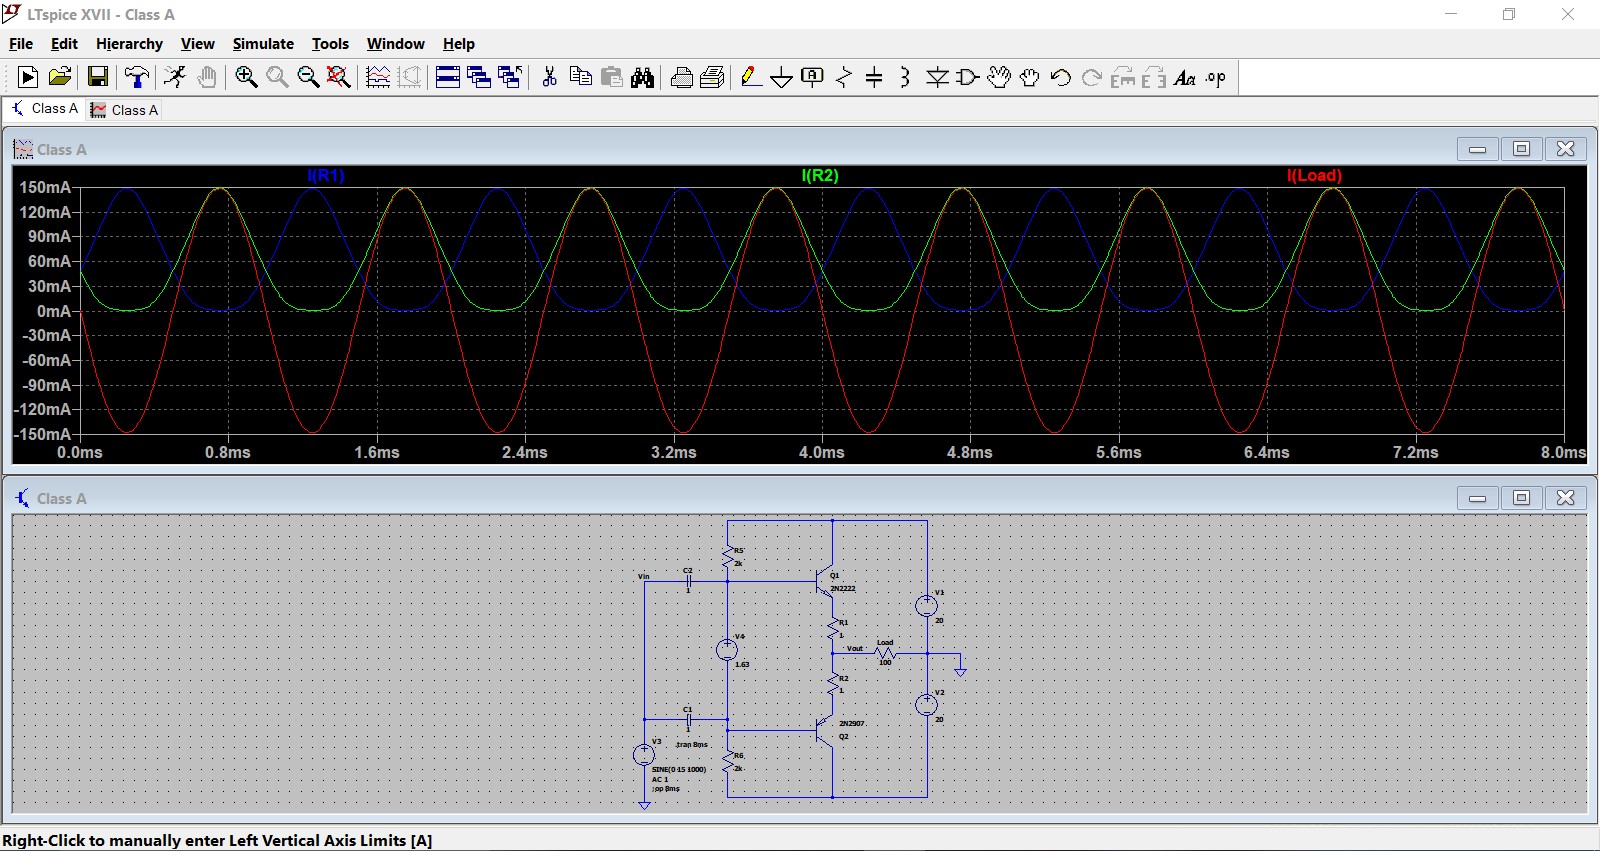
Task: Click the Q2 2N2907 transistor in schematic
Action: pos(826,730)
